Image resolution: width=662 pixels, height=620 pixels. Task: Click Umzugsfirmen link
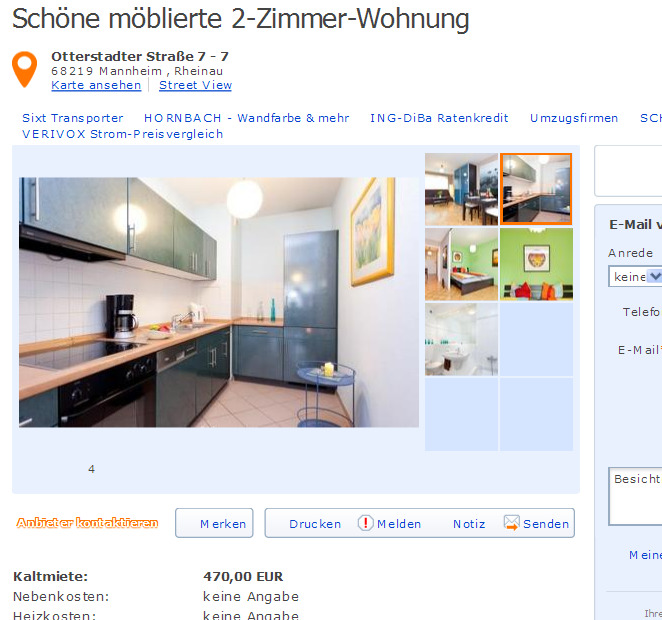[x=574, y=118]
